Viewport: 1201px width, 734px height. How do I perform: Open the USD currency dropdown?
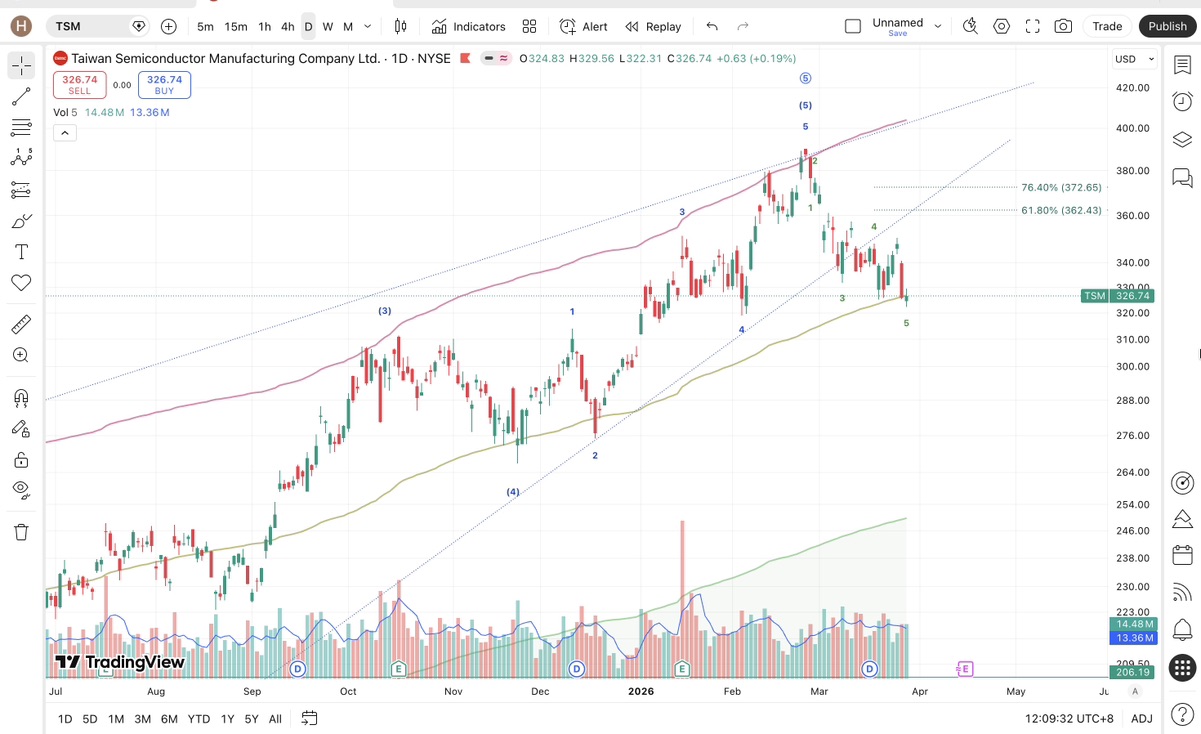coord(1134,59)
